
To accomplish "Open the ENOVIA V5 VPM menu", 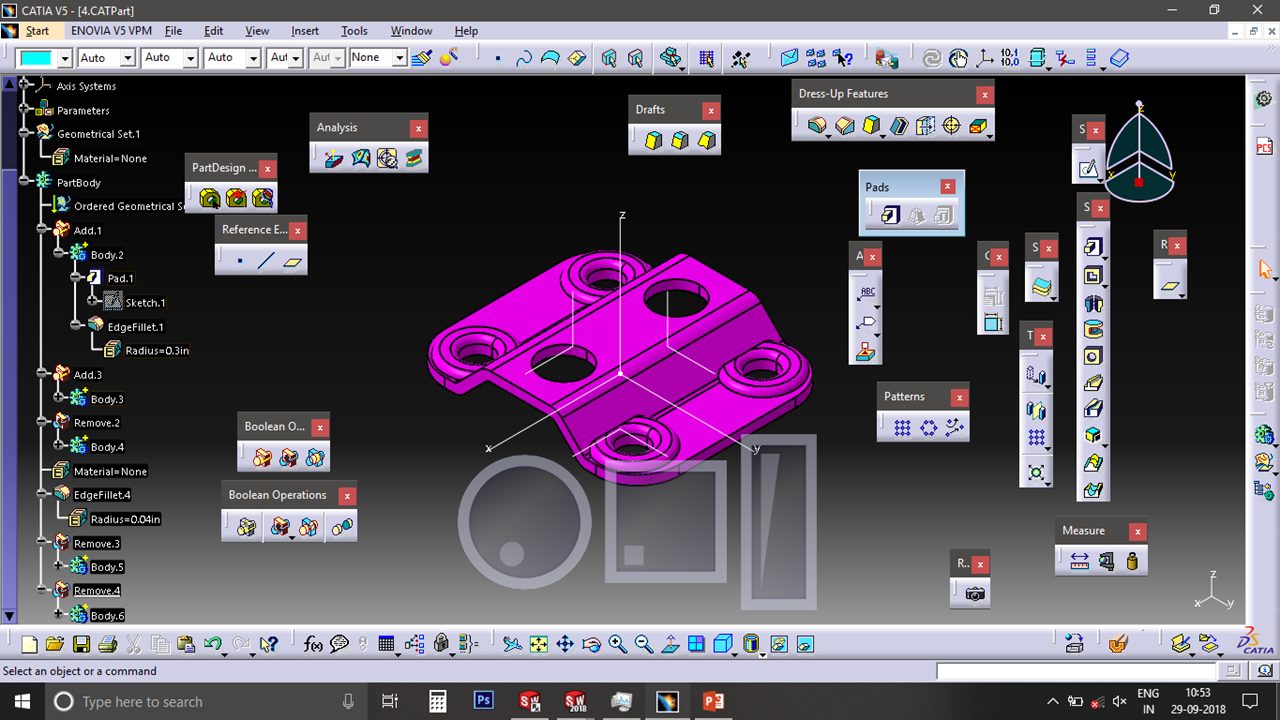I will (x=111, y=31).
